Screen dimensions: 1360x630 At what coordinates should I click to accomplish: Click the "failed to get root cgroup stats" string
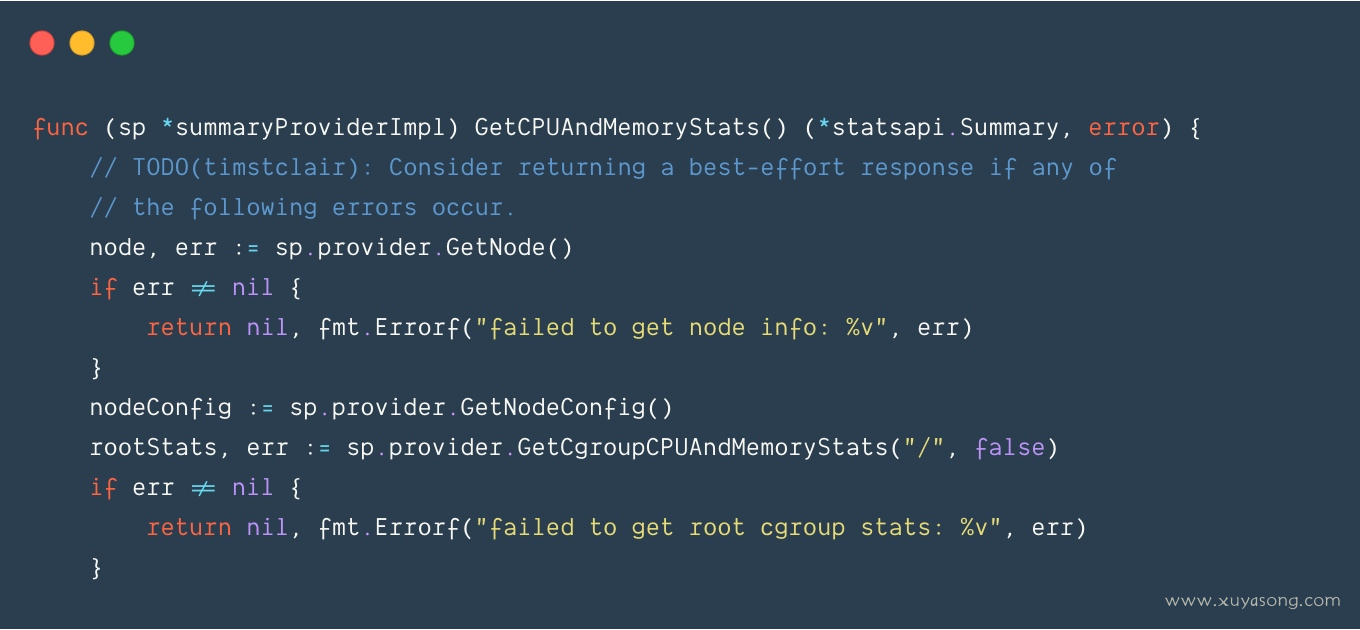[x=738, y=528]
